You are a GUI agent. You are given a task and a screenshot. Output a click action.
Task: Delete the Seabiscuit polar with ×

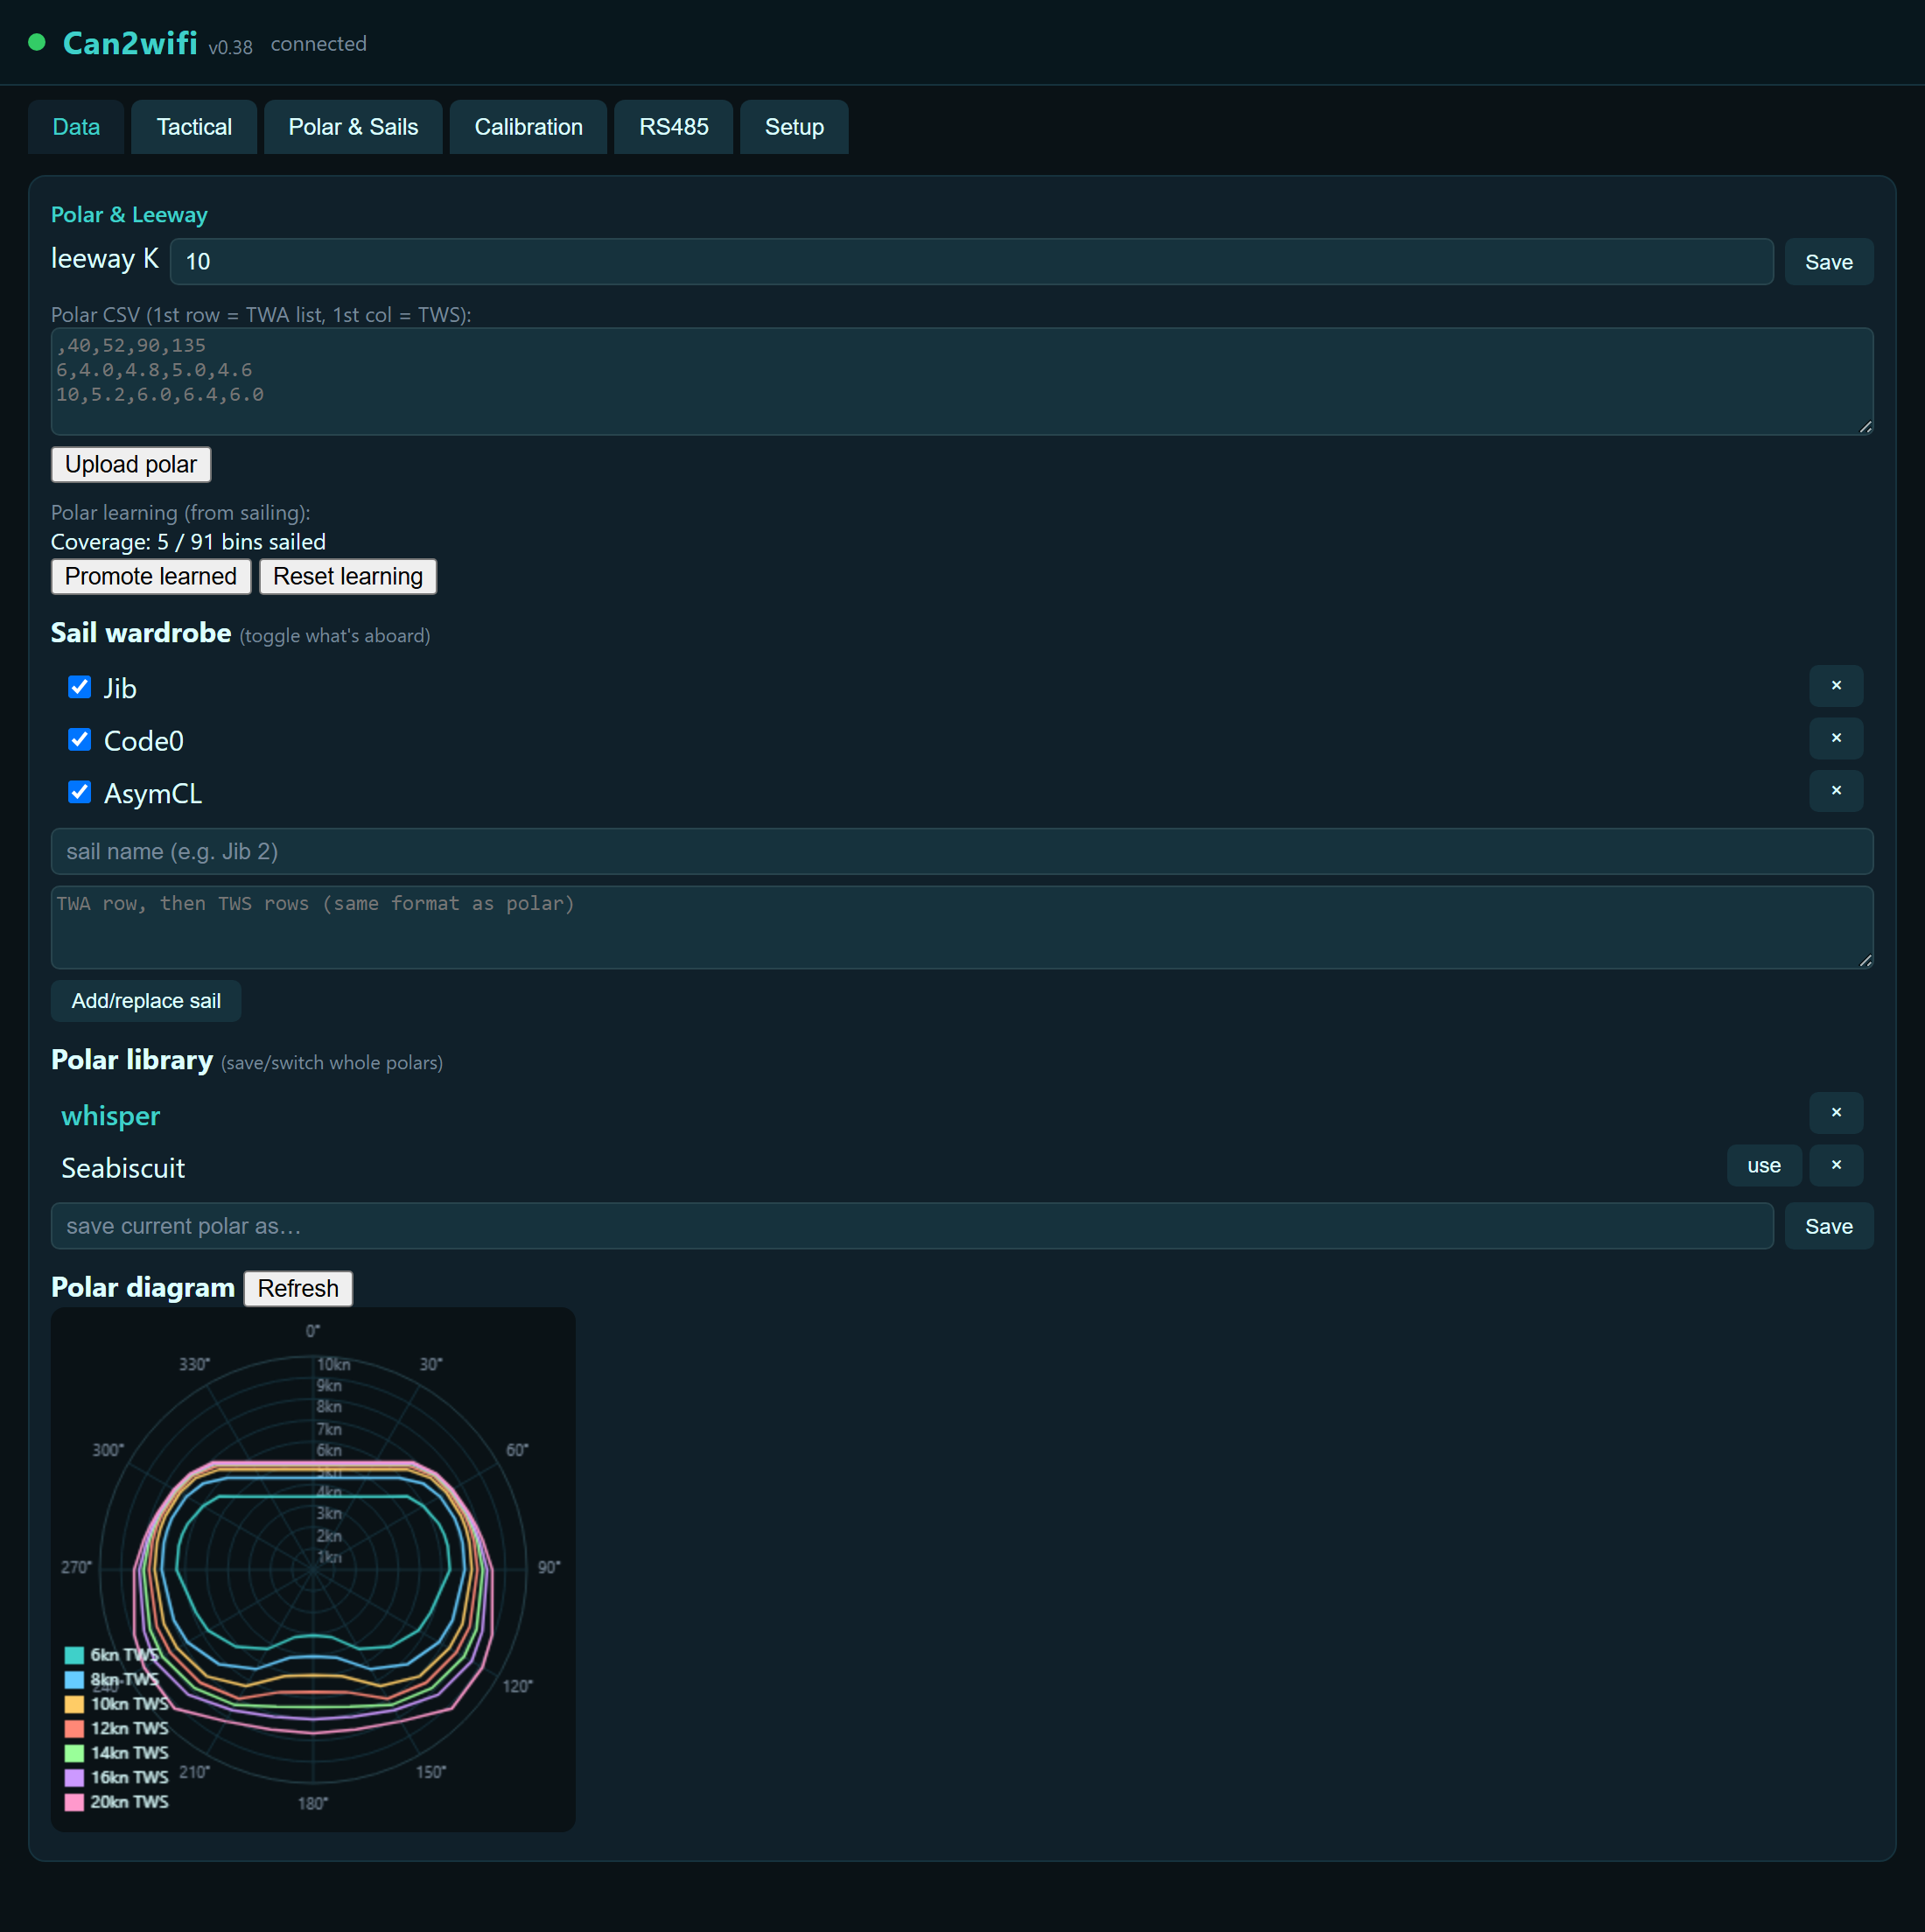point(1835,1166)
